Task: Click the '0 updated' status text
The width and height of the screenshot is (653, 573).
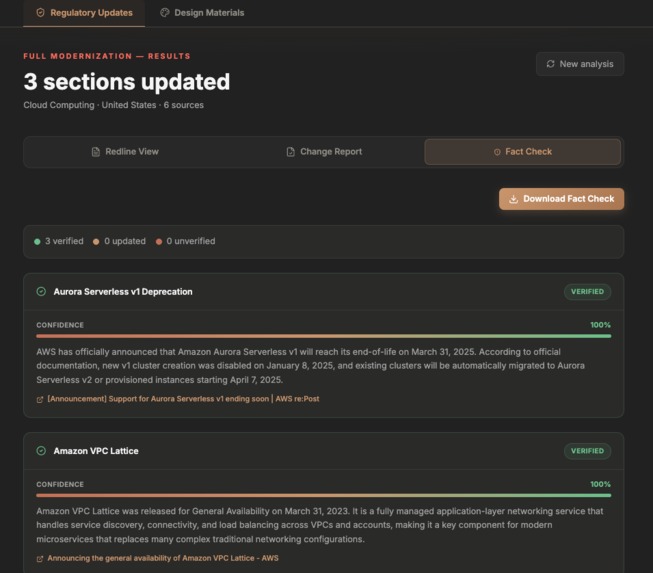Action: pos(125,241)
